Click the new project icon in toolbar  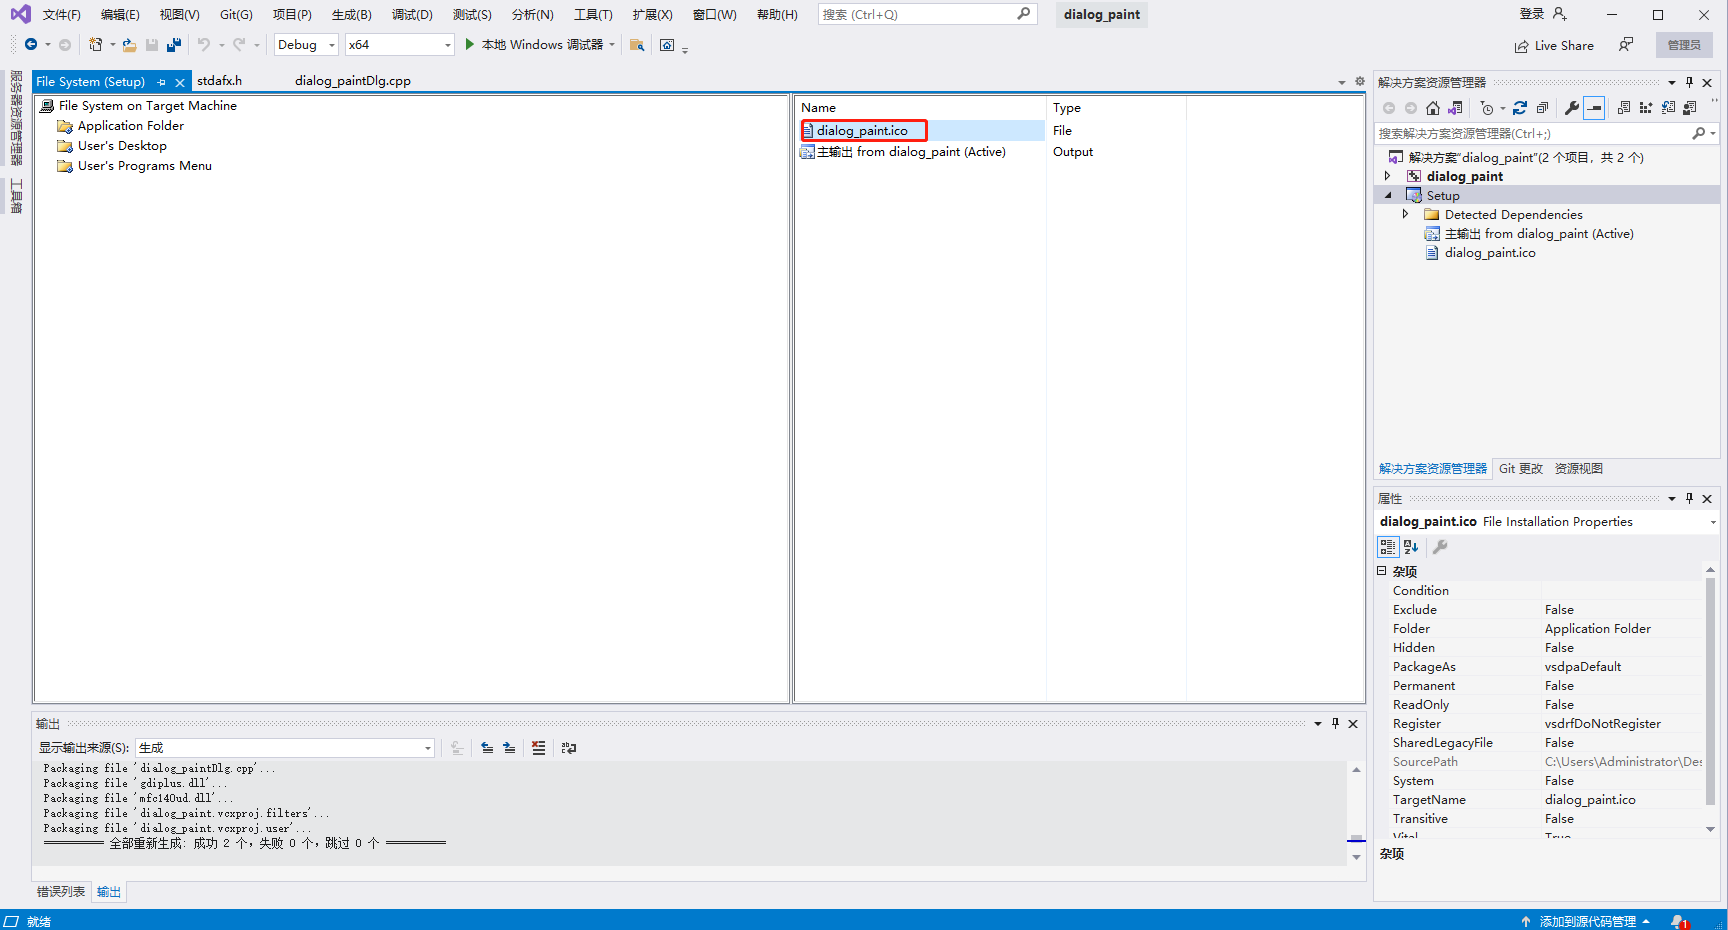95,45
